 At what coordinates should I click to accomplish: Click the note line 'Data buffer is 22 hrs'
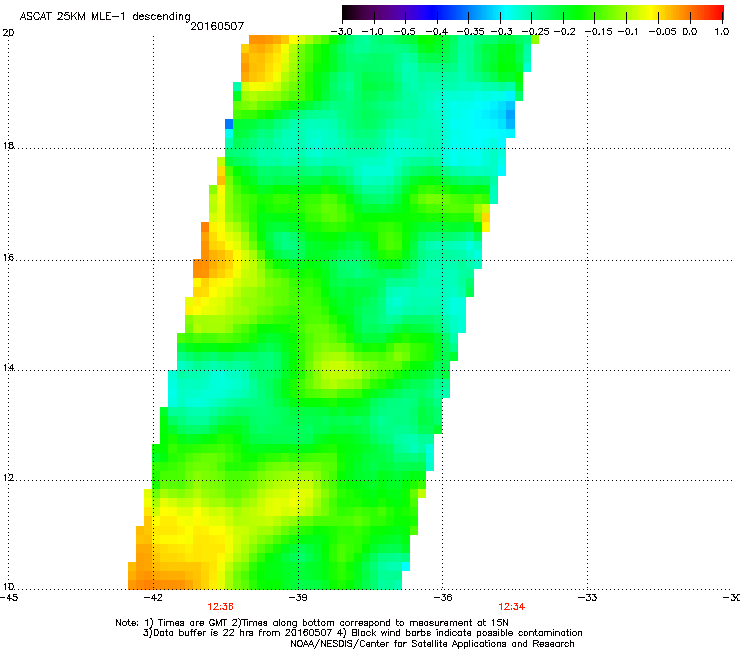point(362,633)
